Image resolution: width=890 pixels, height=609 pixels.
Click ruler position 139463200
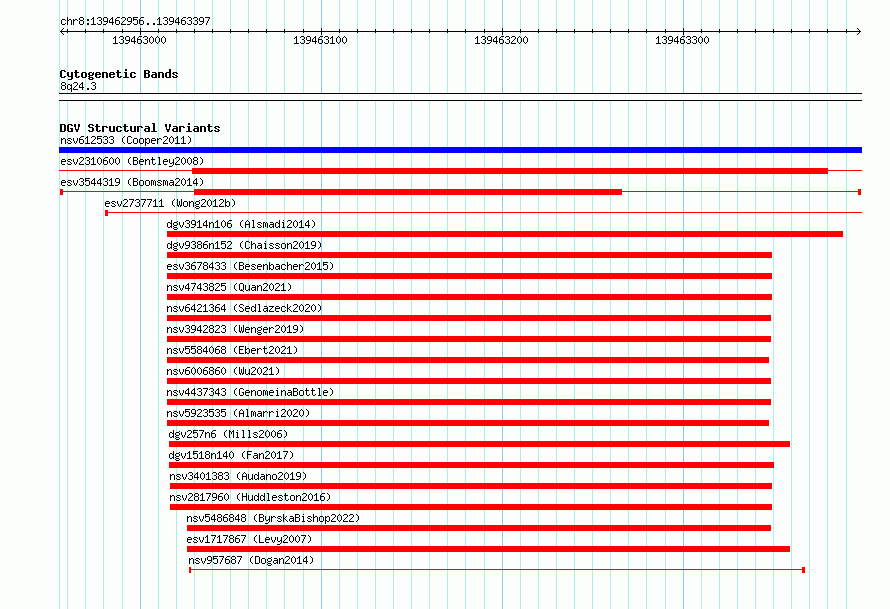[501, 40]
